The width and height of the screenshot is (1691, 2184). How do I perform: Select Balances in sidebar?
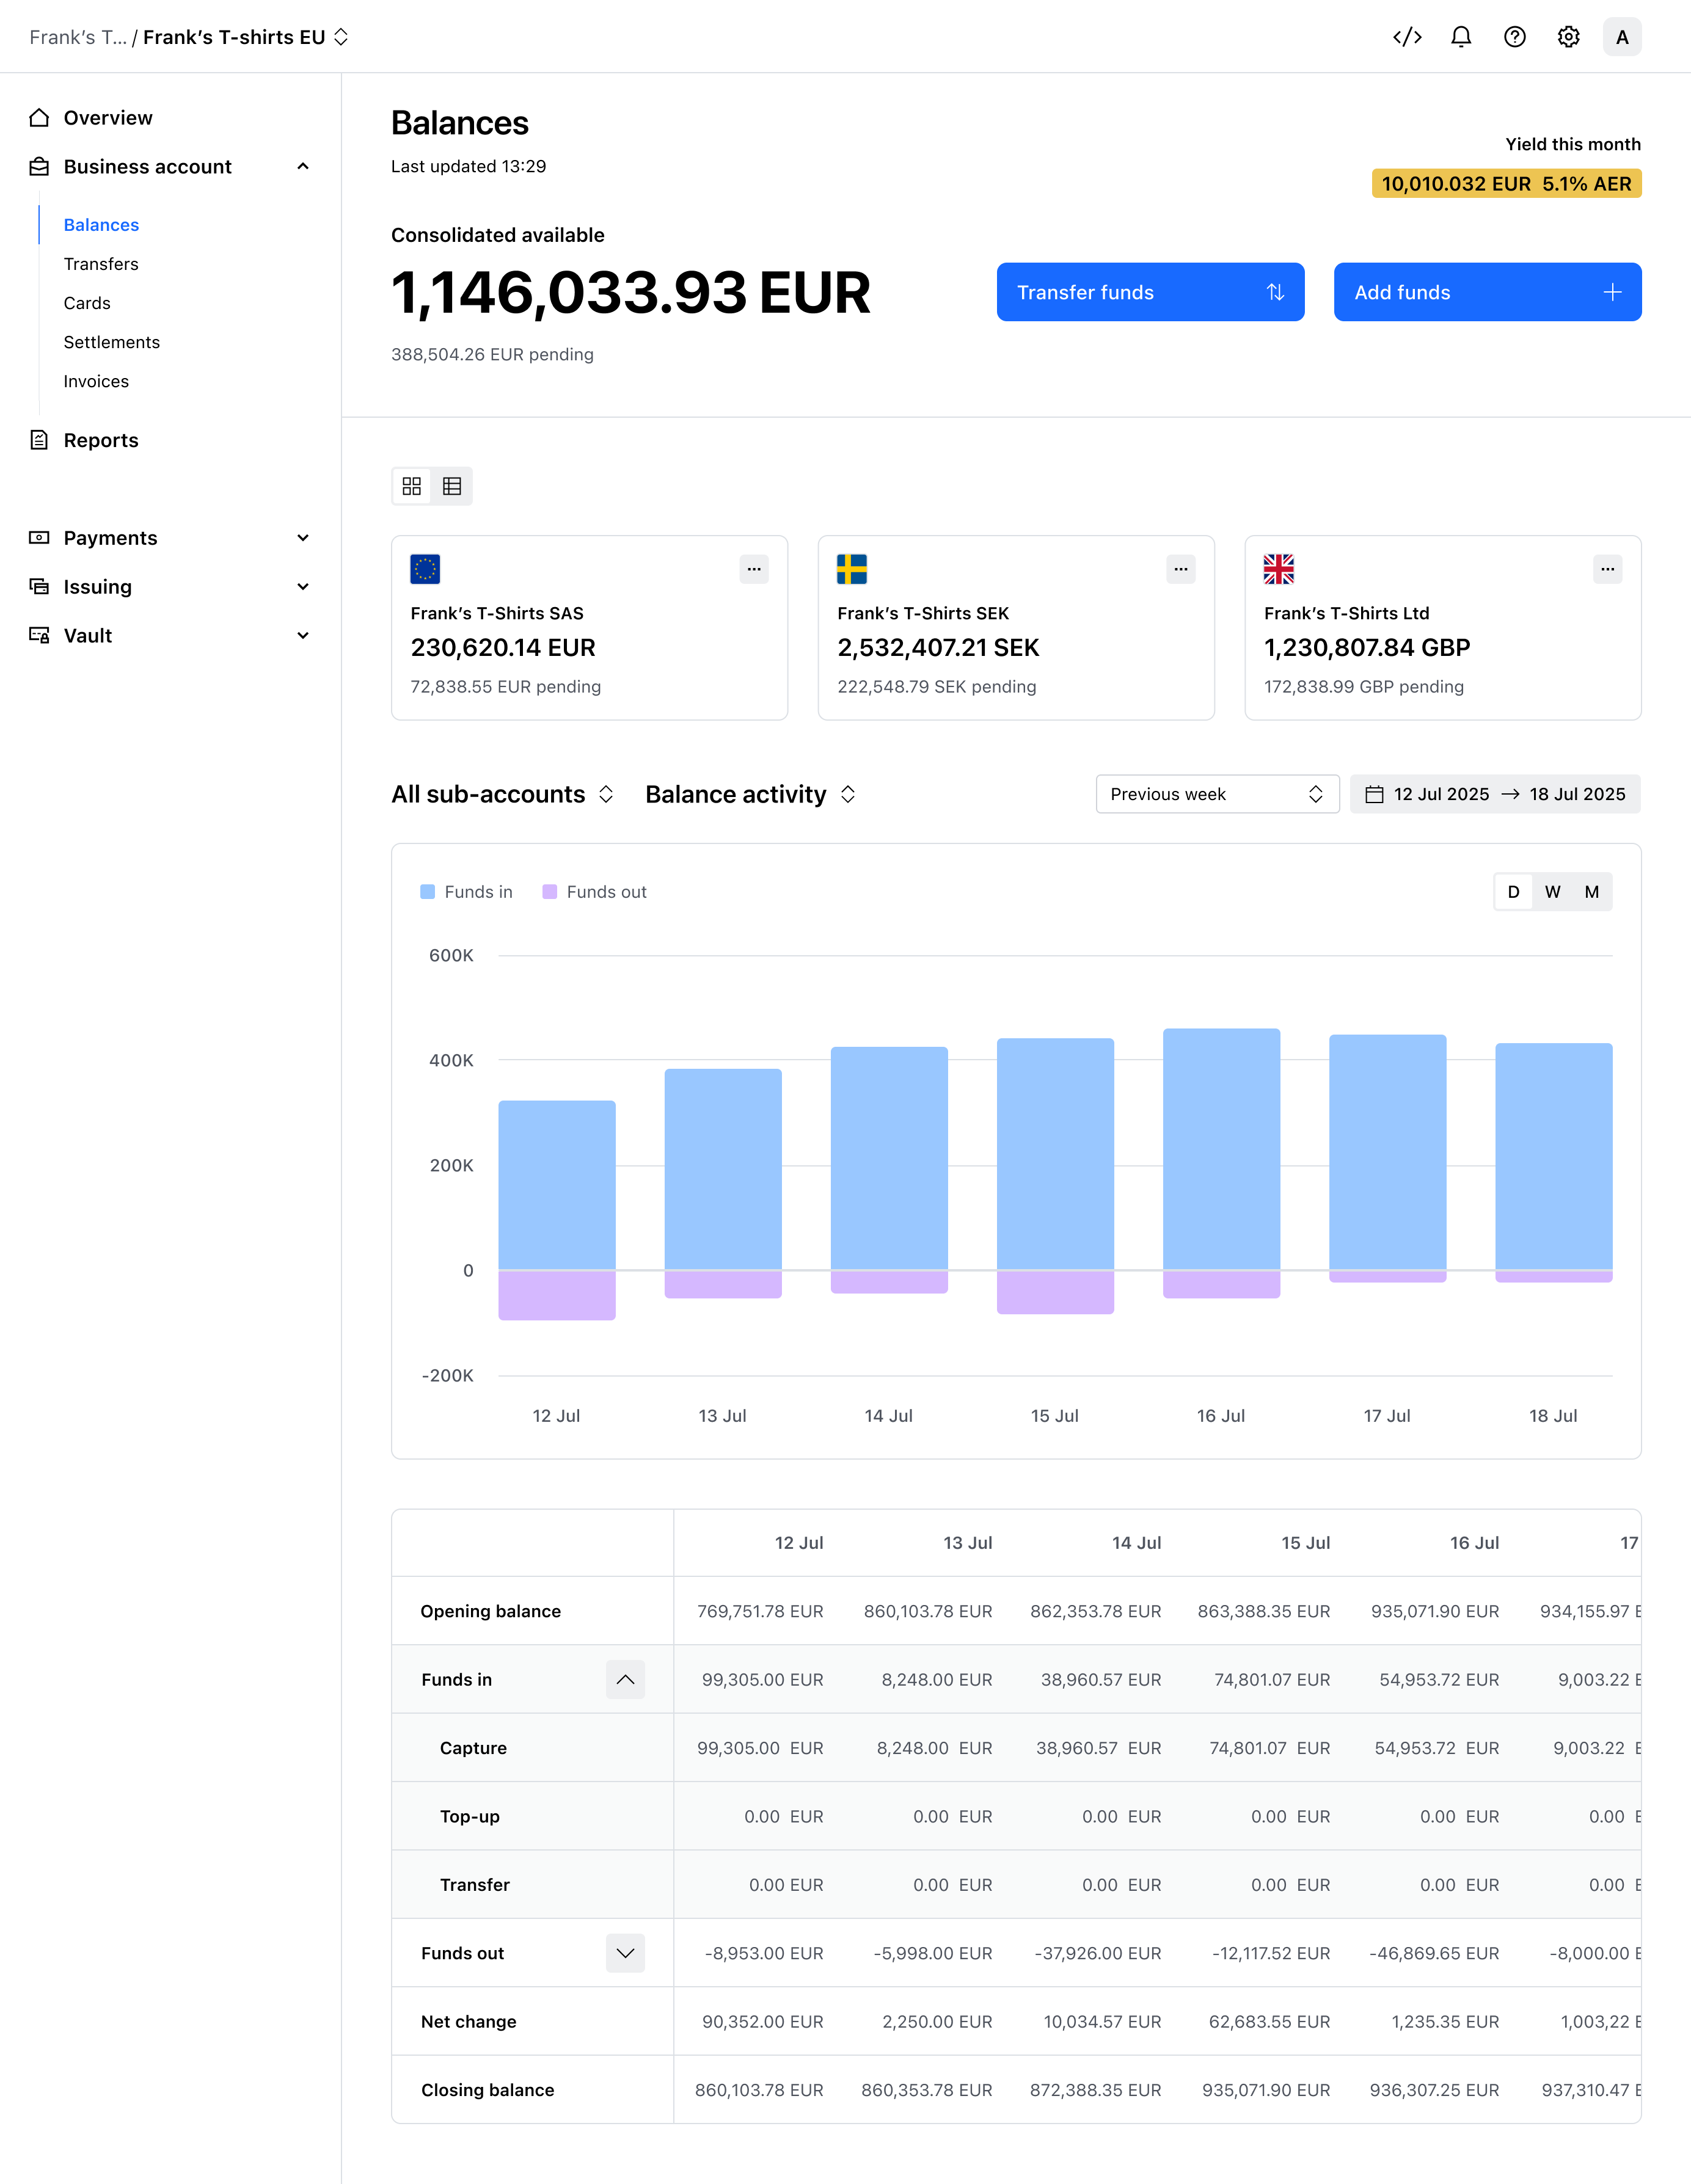click(x=101, y=225)
